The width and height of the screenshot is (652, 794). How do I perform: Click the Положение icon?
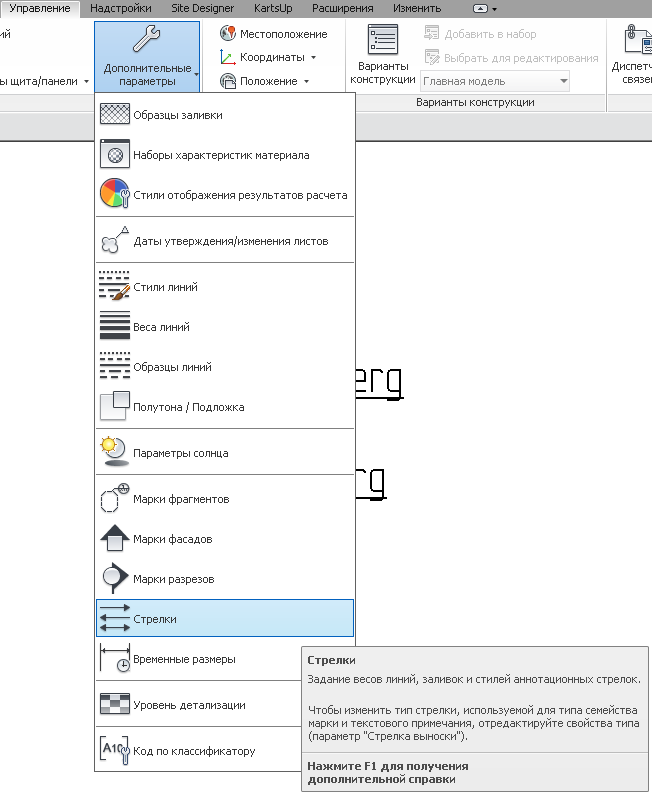[x=228, y=81]
